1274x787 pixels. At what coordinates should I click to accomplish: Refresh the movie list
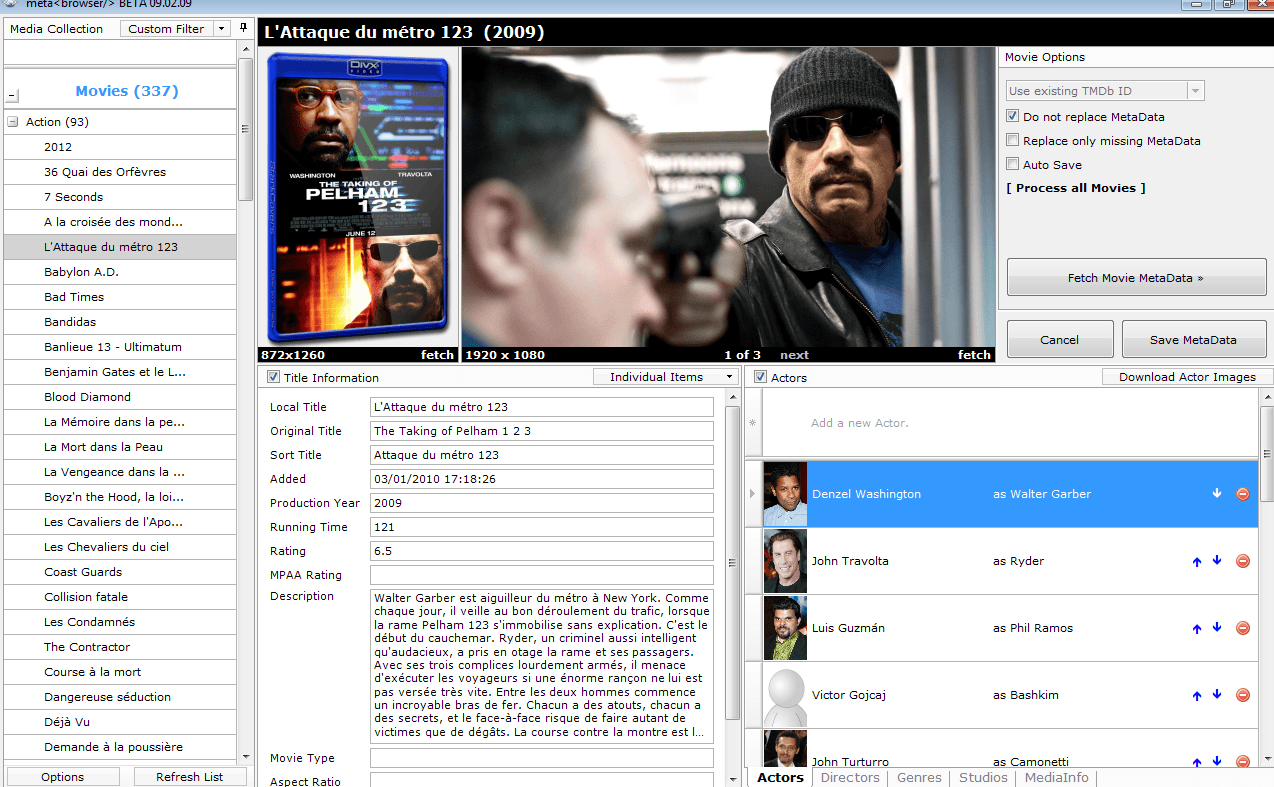[x=190, y=777]
